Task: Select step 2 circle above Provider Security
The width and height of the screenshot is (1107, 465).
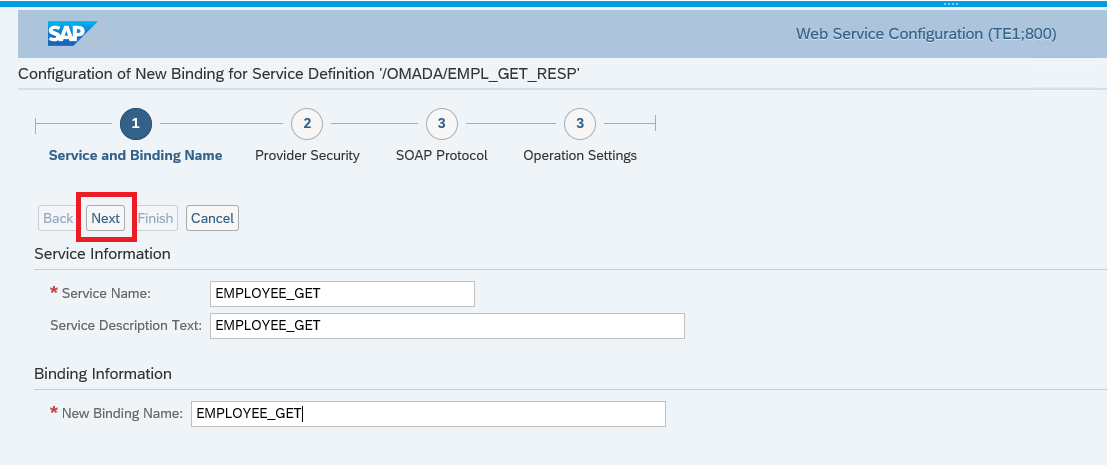Action: pos(307,123)
